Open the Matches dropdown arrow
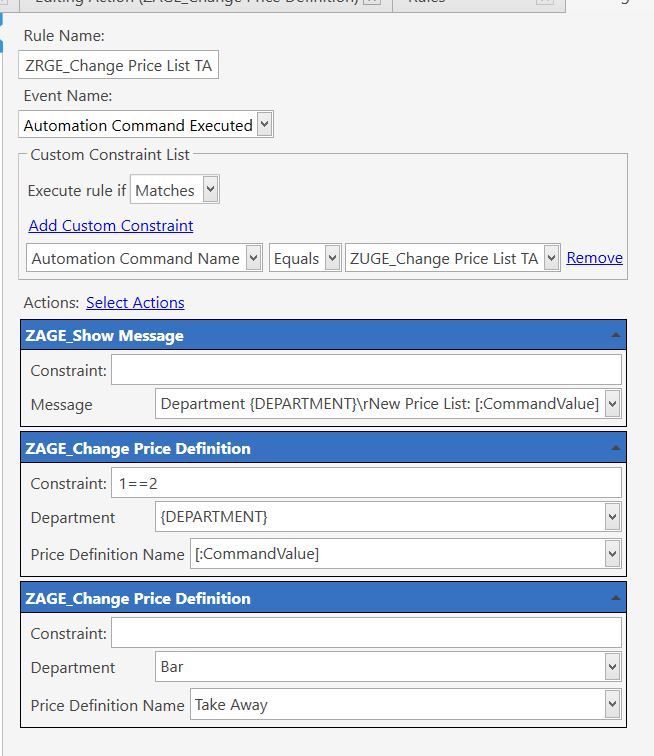This screenshot has height=756, width=654. 210,189
